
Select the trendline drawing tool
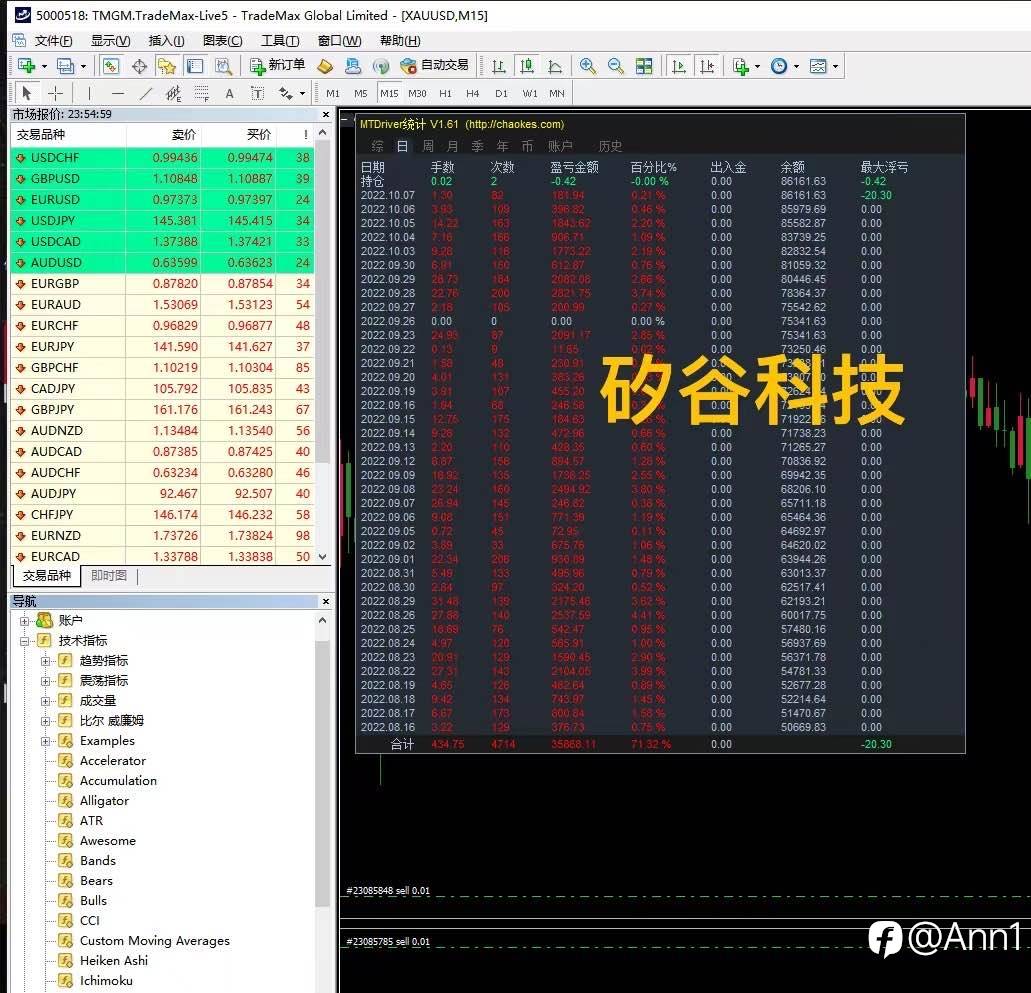pyautogui.click(x=145, y=93)
